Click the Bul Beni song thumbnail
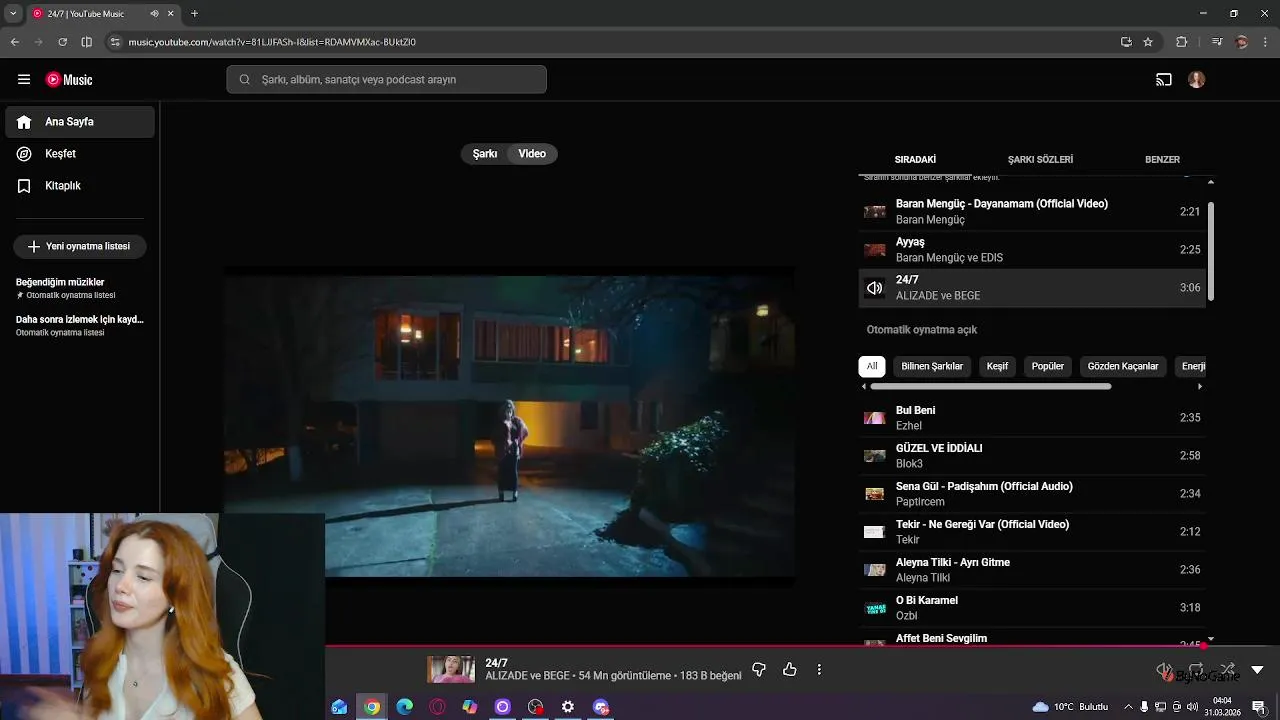 [x=875, y=418]
